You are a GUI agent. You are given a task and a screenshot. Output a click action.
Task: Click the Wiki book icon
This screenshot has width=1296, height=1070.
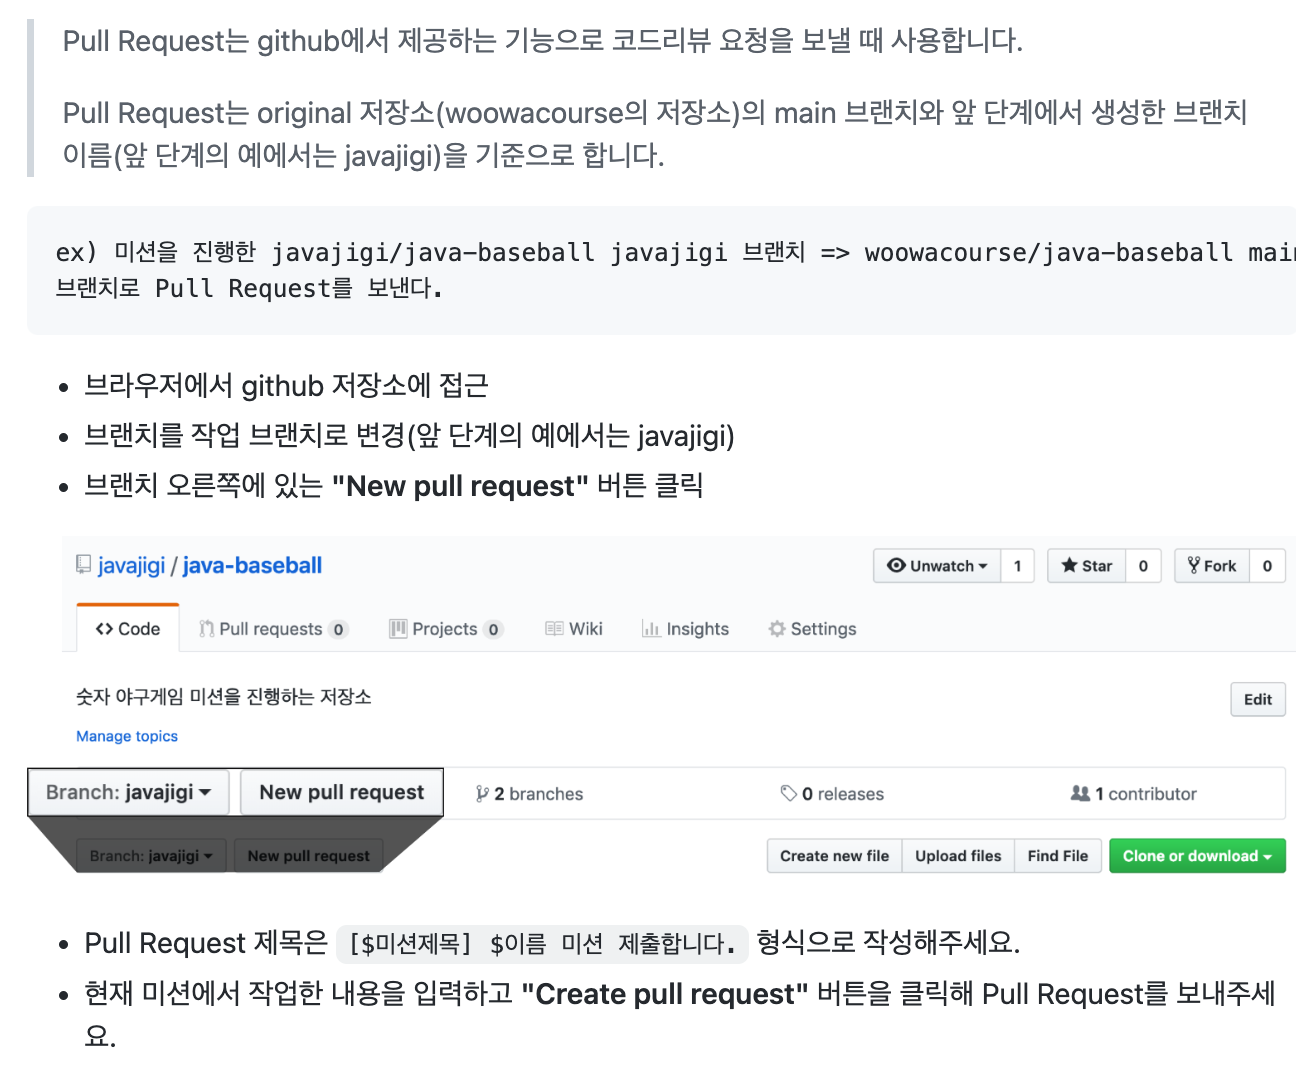(x=554, y=629)
